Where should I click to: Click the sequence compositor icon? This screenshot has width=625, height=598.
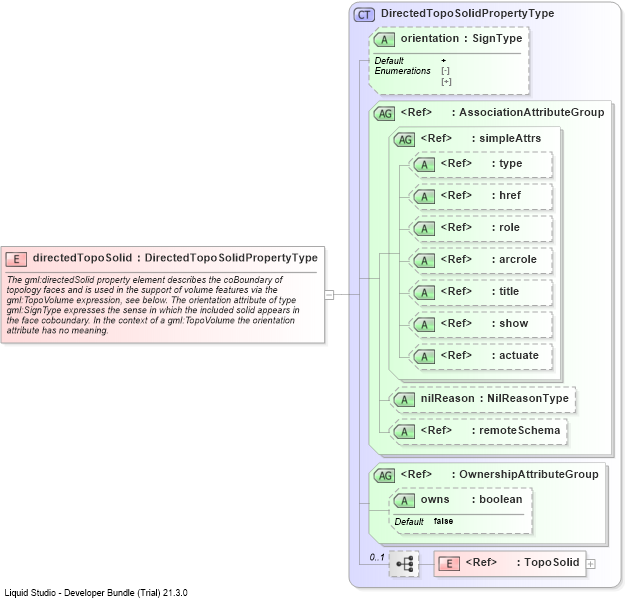click(x=404, y=564)
